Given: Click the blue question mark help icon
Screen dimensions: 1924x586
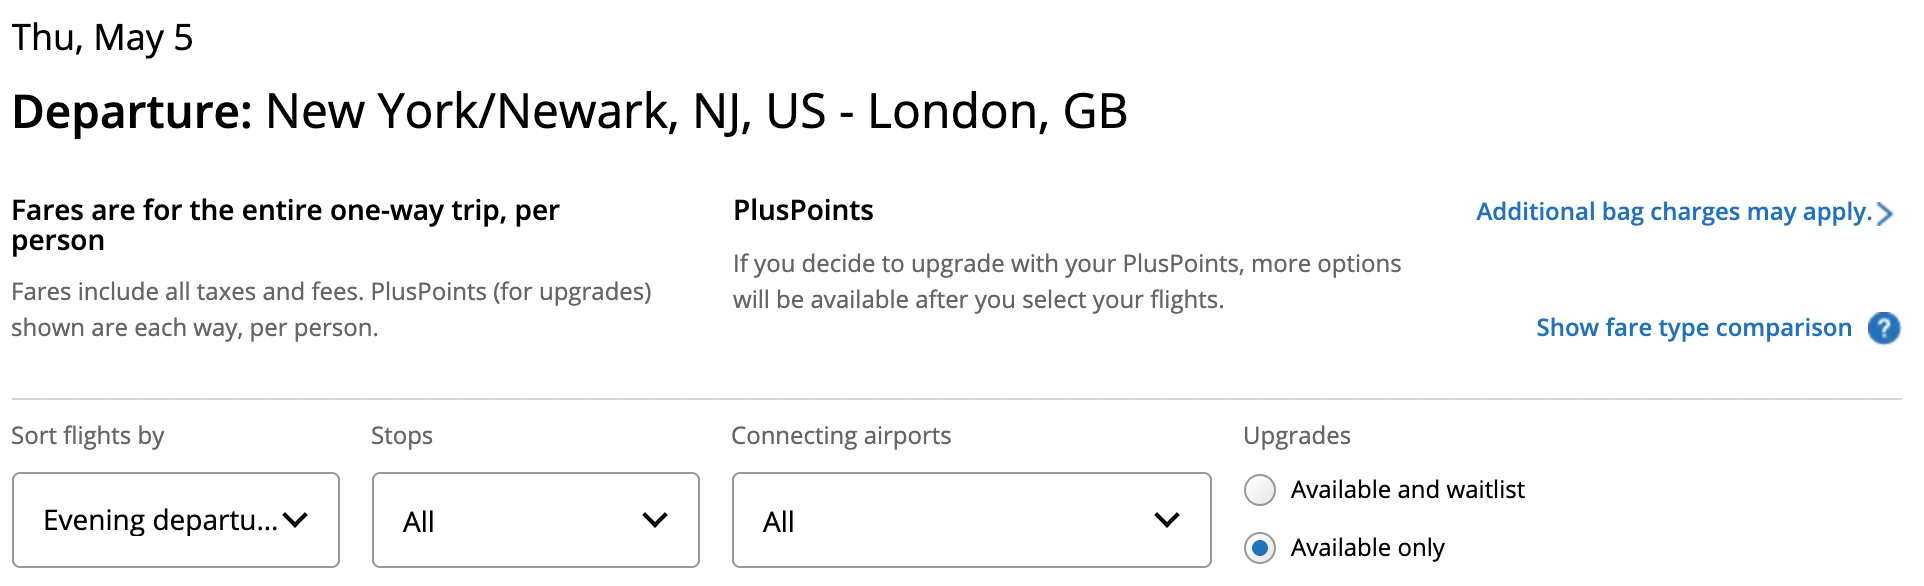Looking at the screenshot, I should (1884, 328).
